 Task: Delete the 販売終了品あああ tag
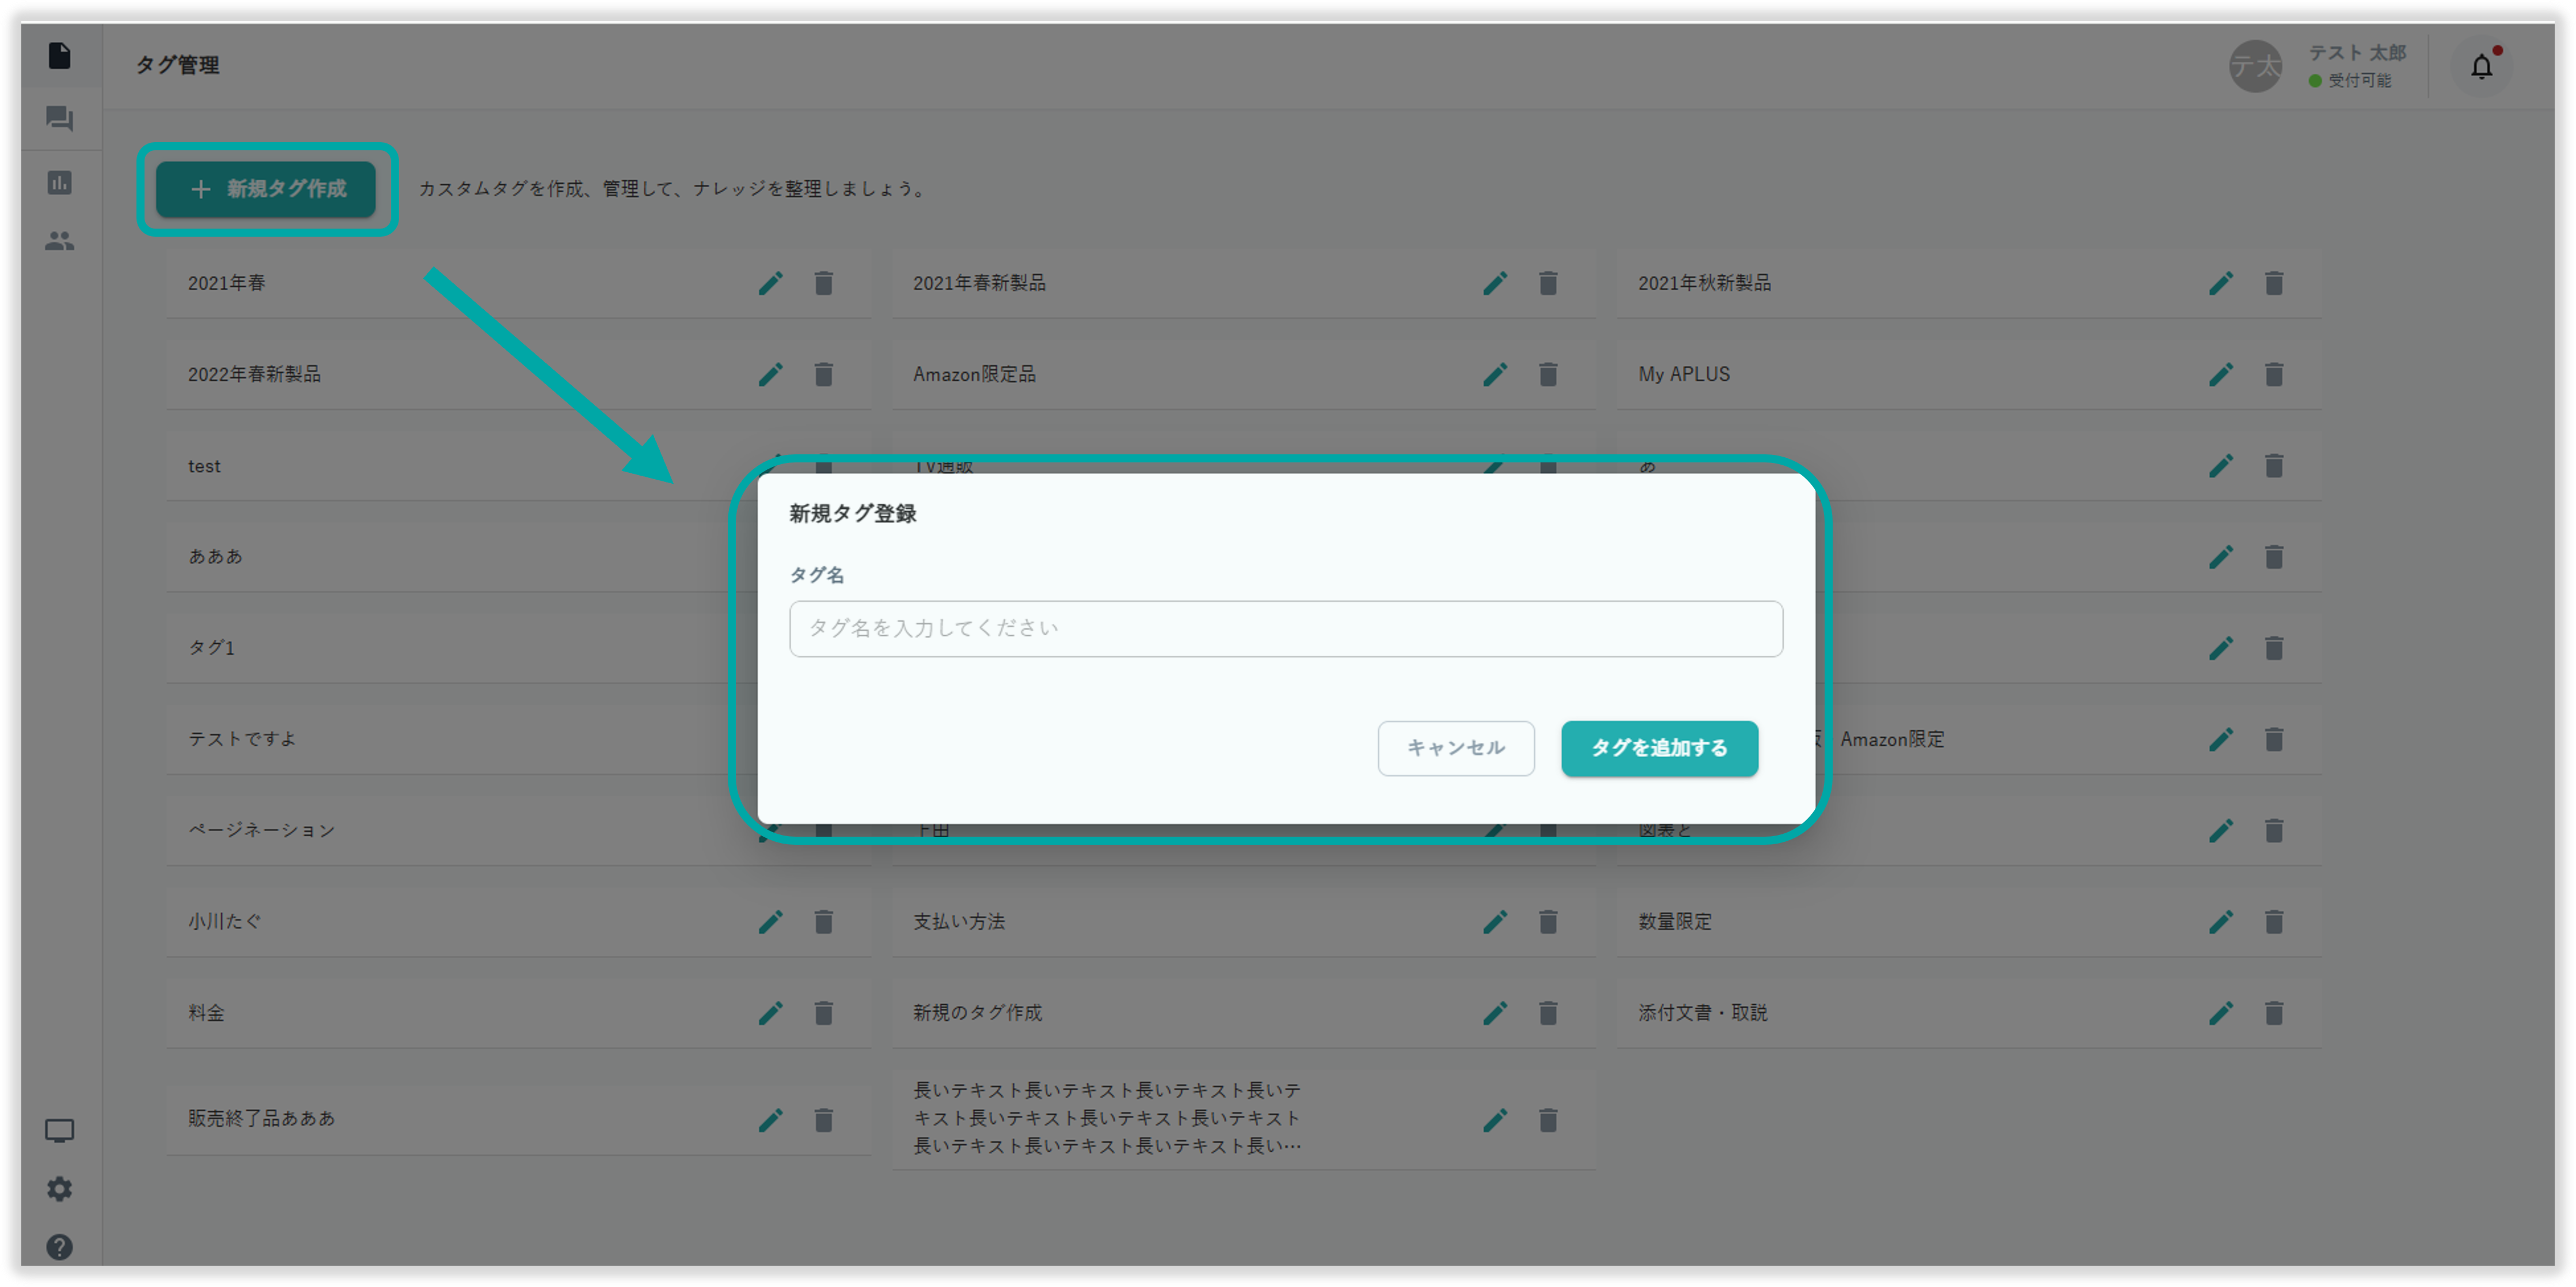823,1120
